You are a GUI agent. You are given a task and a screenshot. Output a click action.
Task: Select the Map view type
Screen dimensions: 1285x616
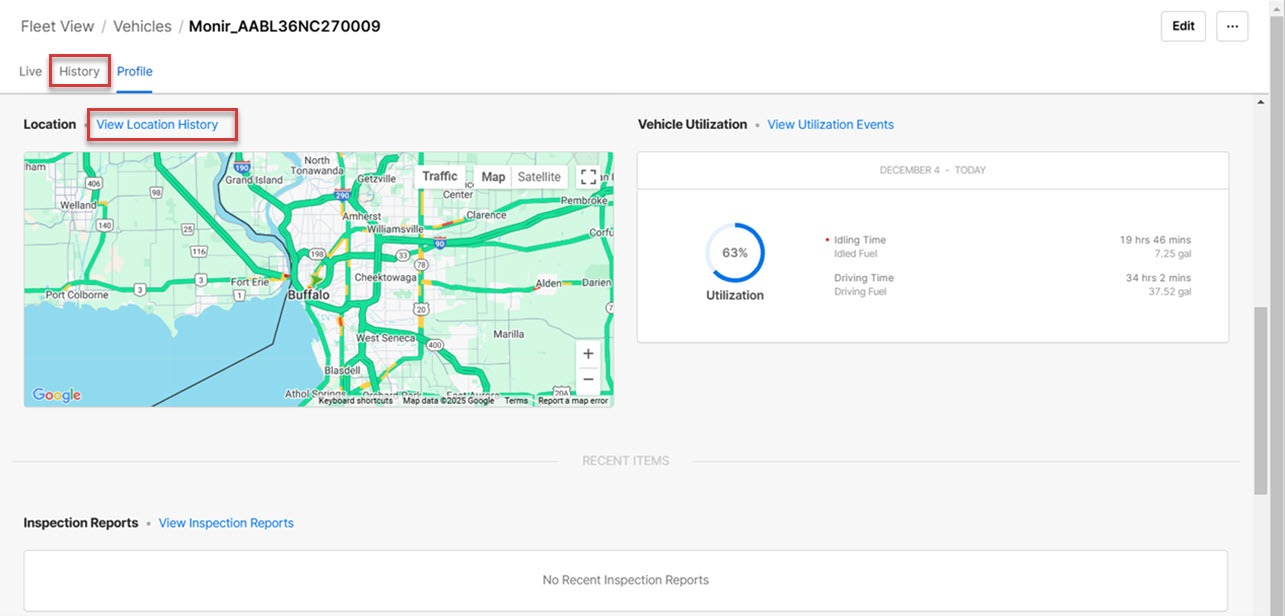493,176
